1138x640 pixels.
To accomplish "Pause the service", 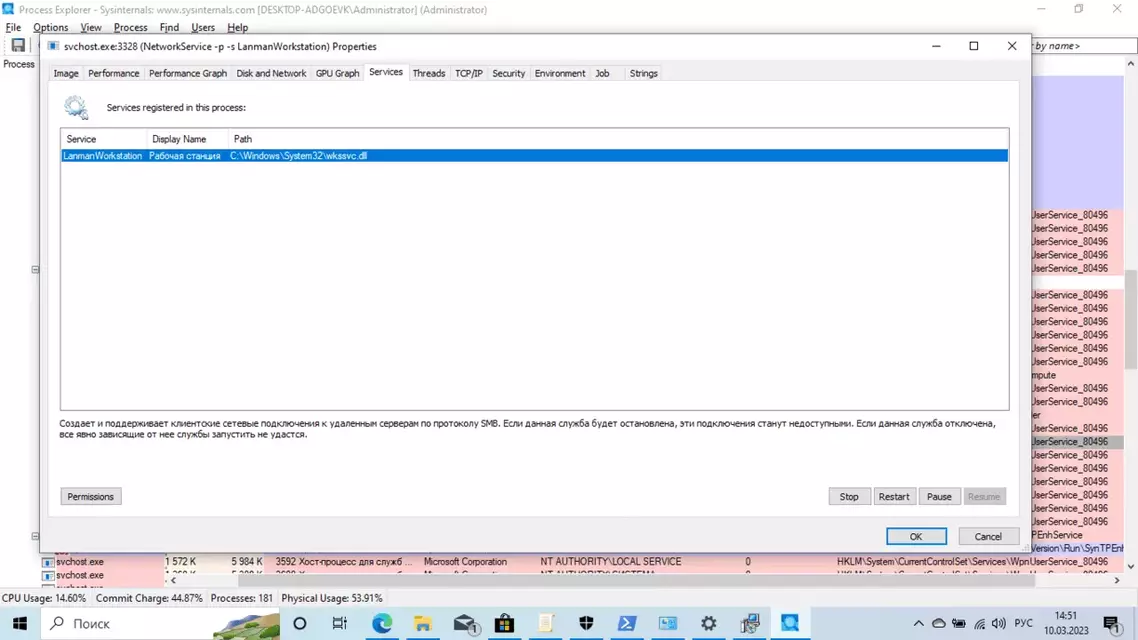I will [x=938, y=497].
